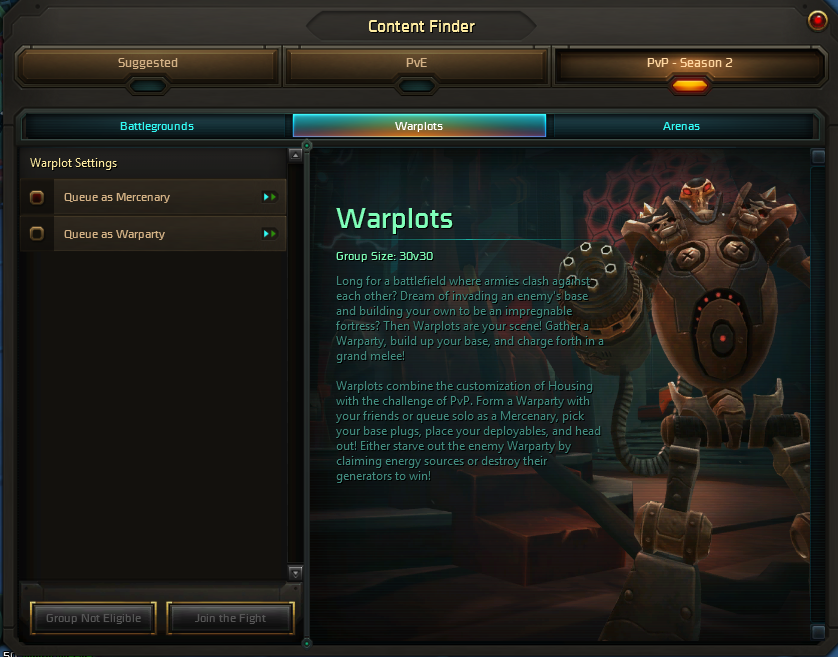Close Content Finder with red orb button

(817, 21)
